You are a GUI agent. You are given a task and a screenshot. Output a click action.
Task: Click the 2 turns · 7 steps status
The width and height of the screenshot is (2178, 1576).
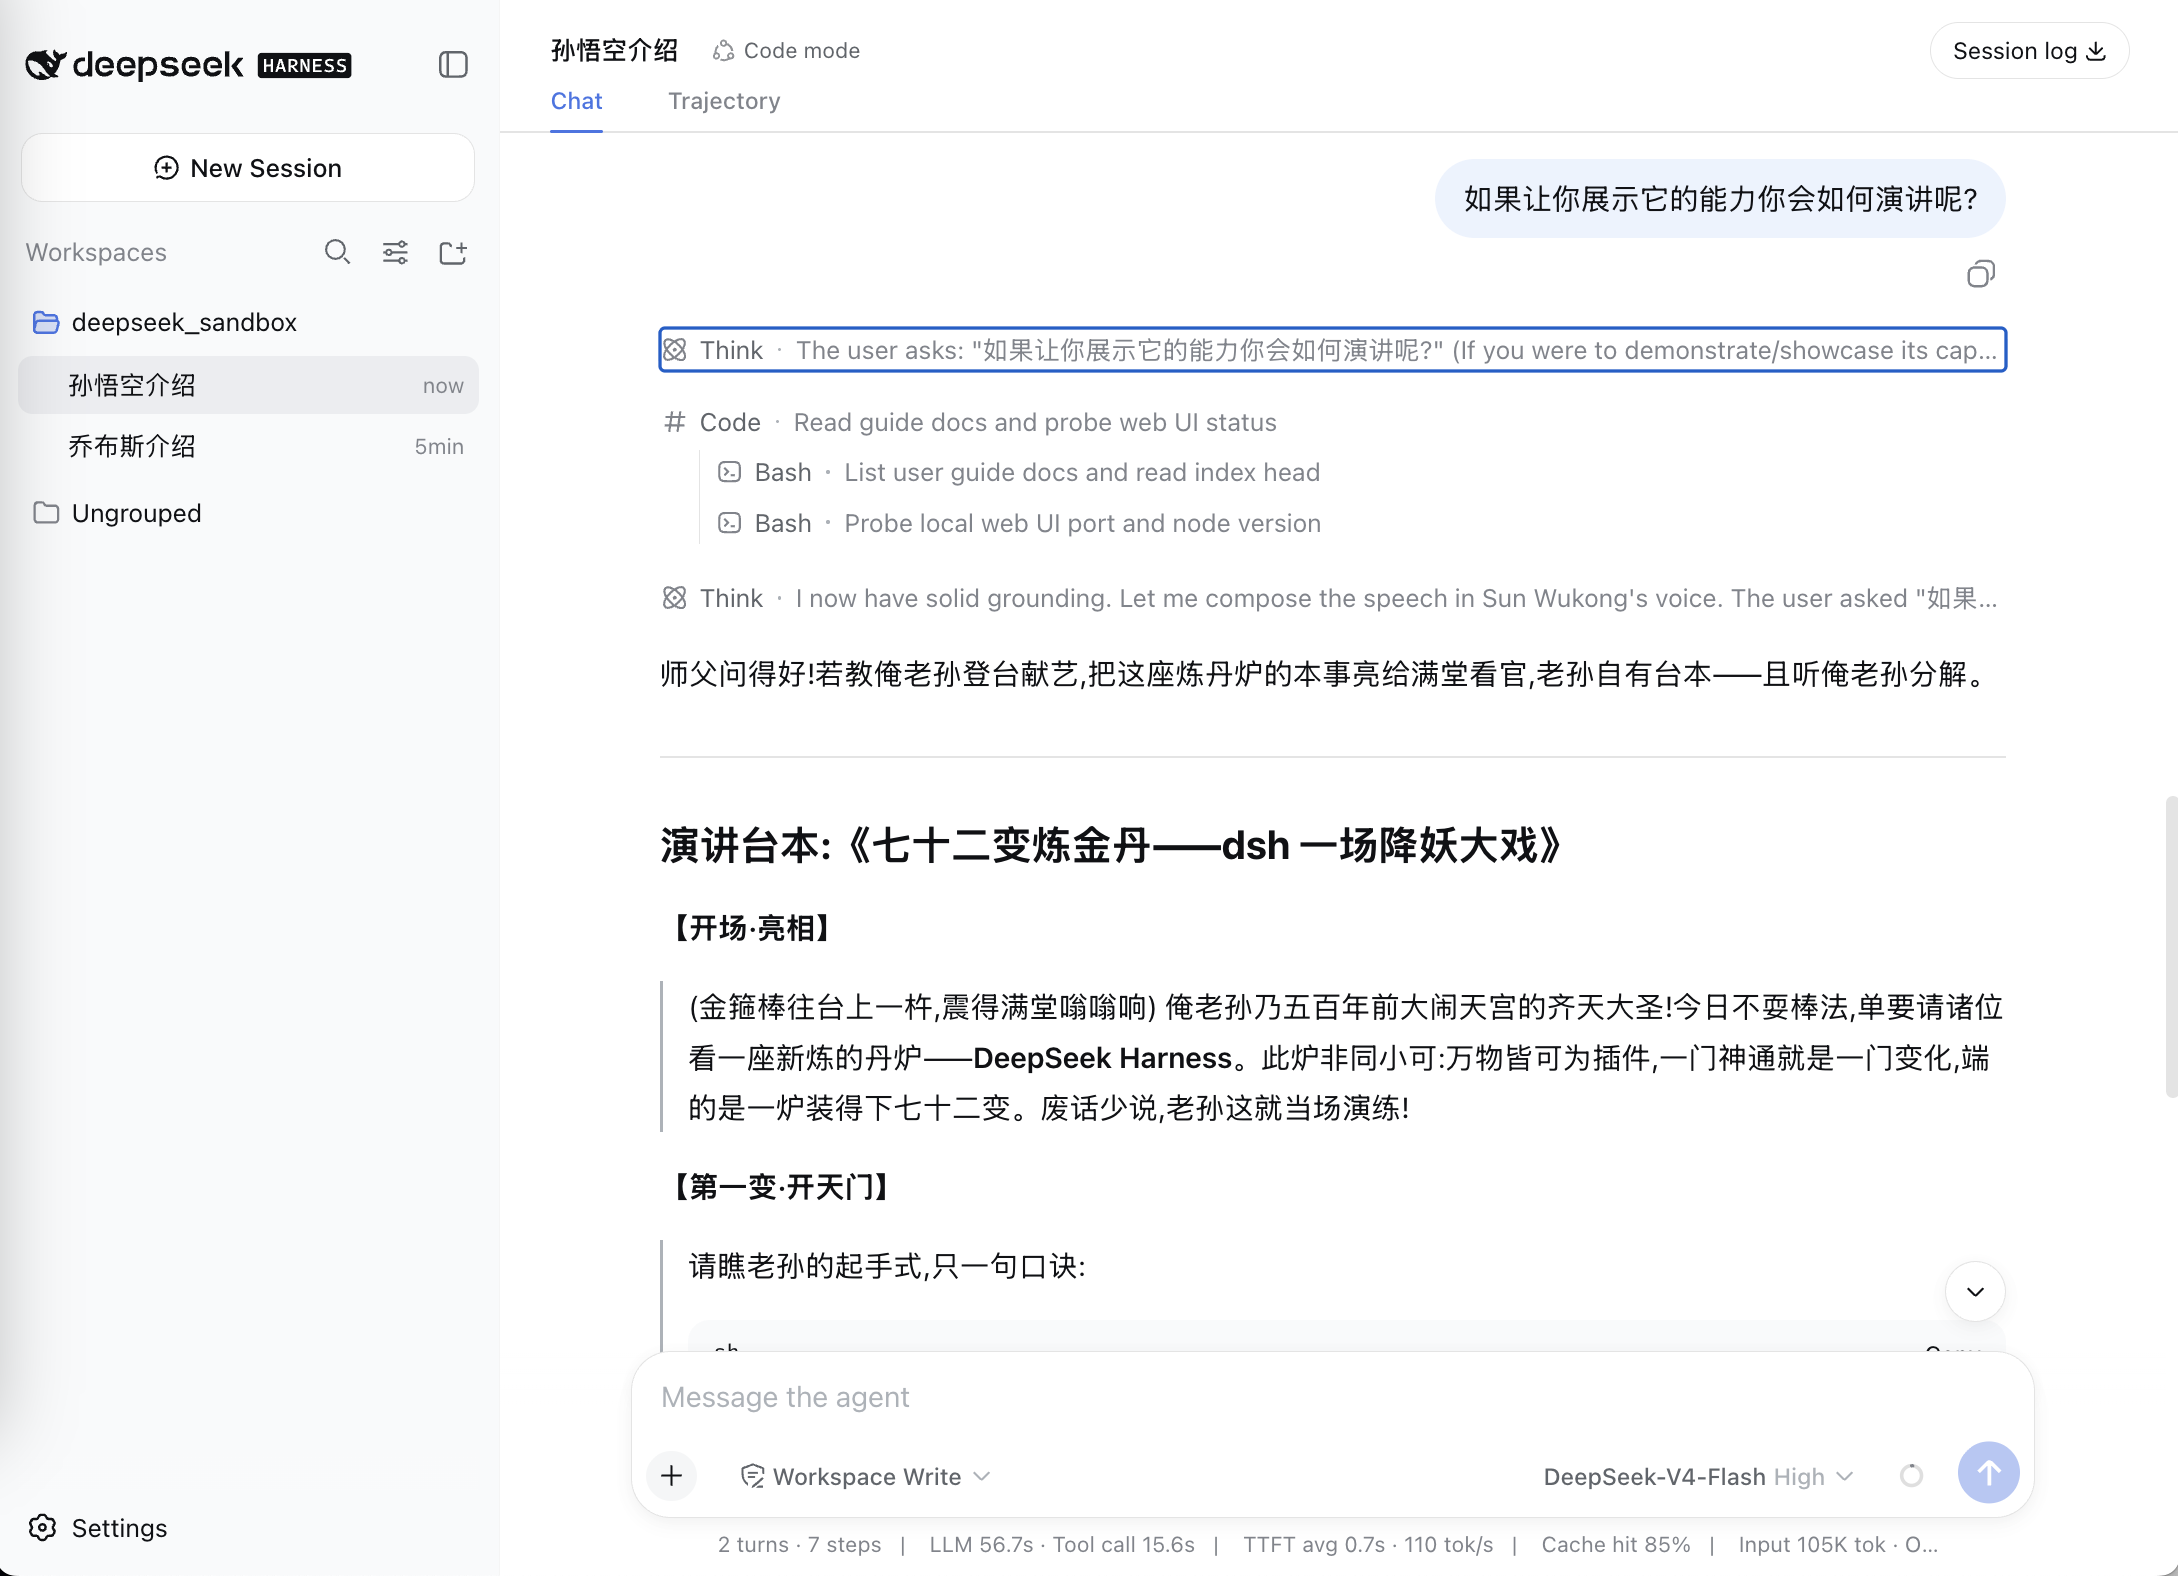(x=799, y=1544)
